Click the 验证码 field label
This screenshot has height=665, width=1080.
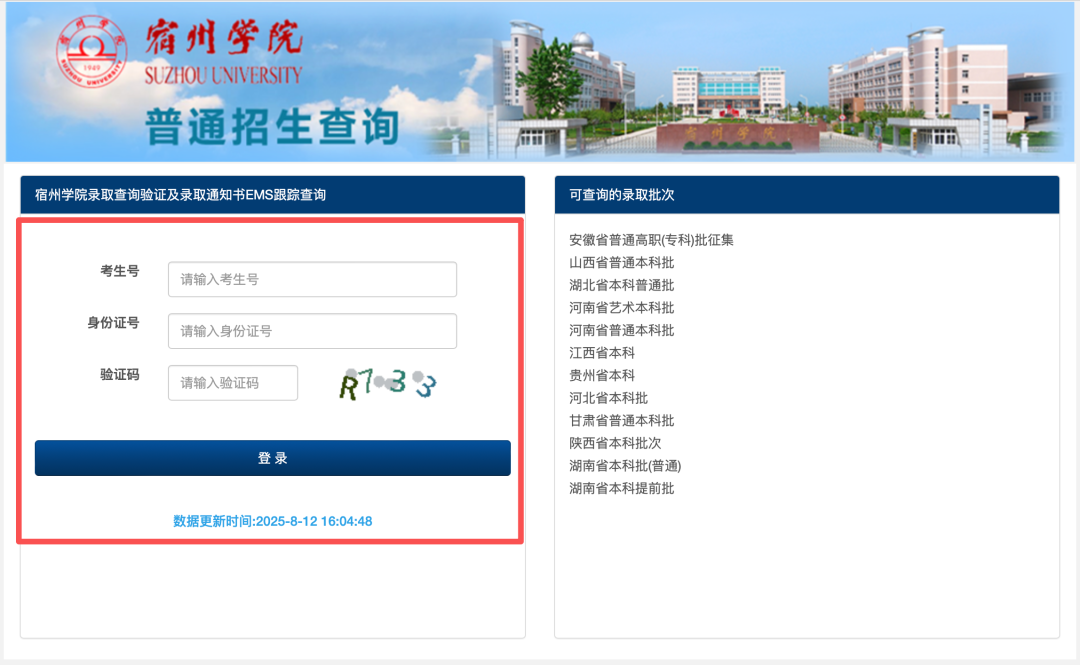pyautogui.click(x=120, y=374)
